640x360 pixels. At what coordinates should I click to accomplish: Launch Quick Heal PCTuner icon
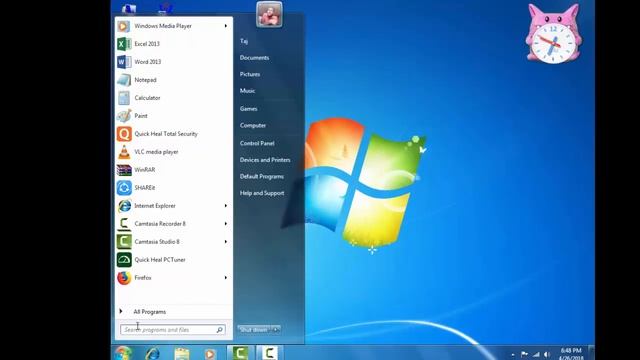point(124,259)
